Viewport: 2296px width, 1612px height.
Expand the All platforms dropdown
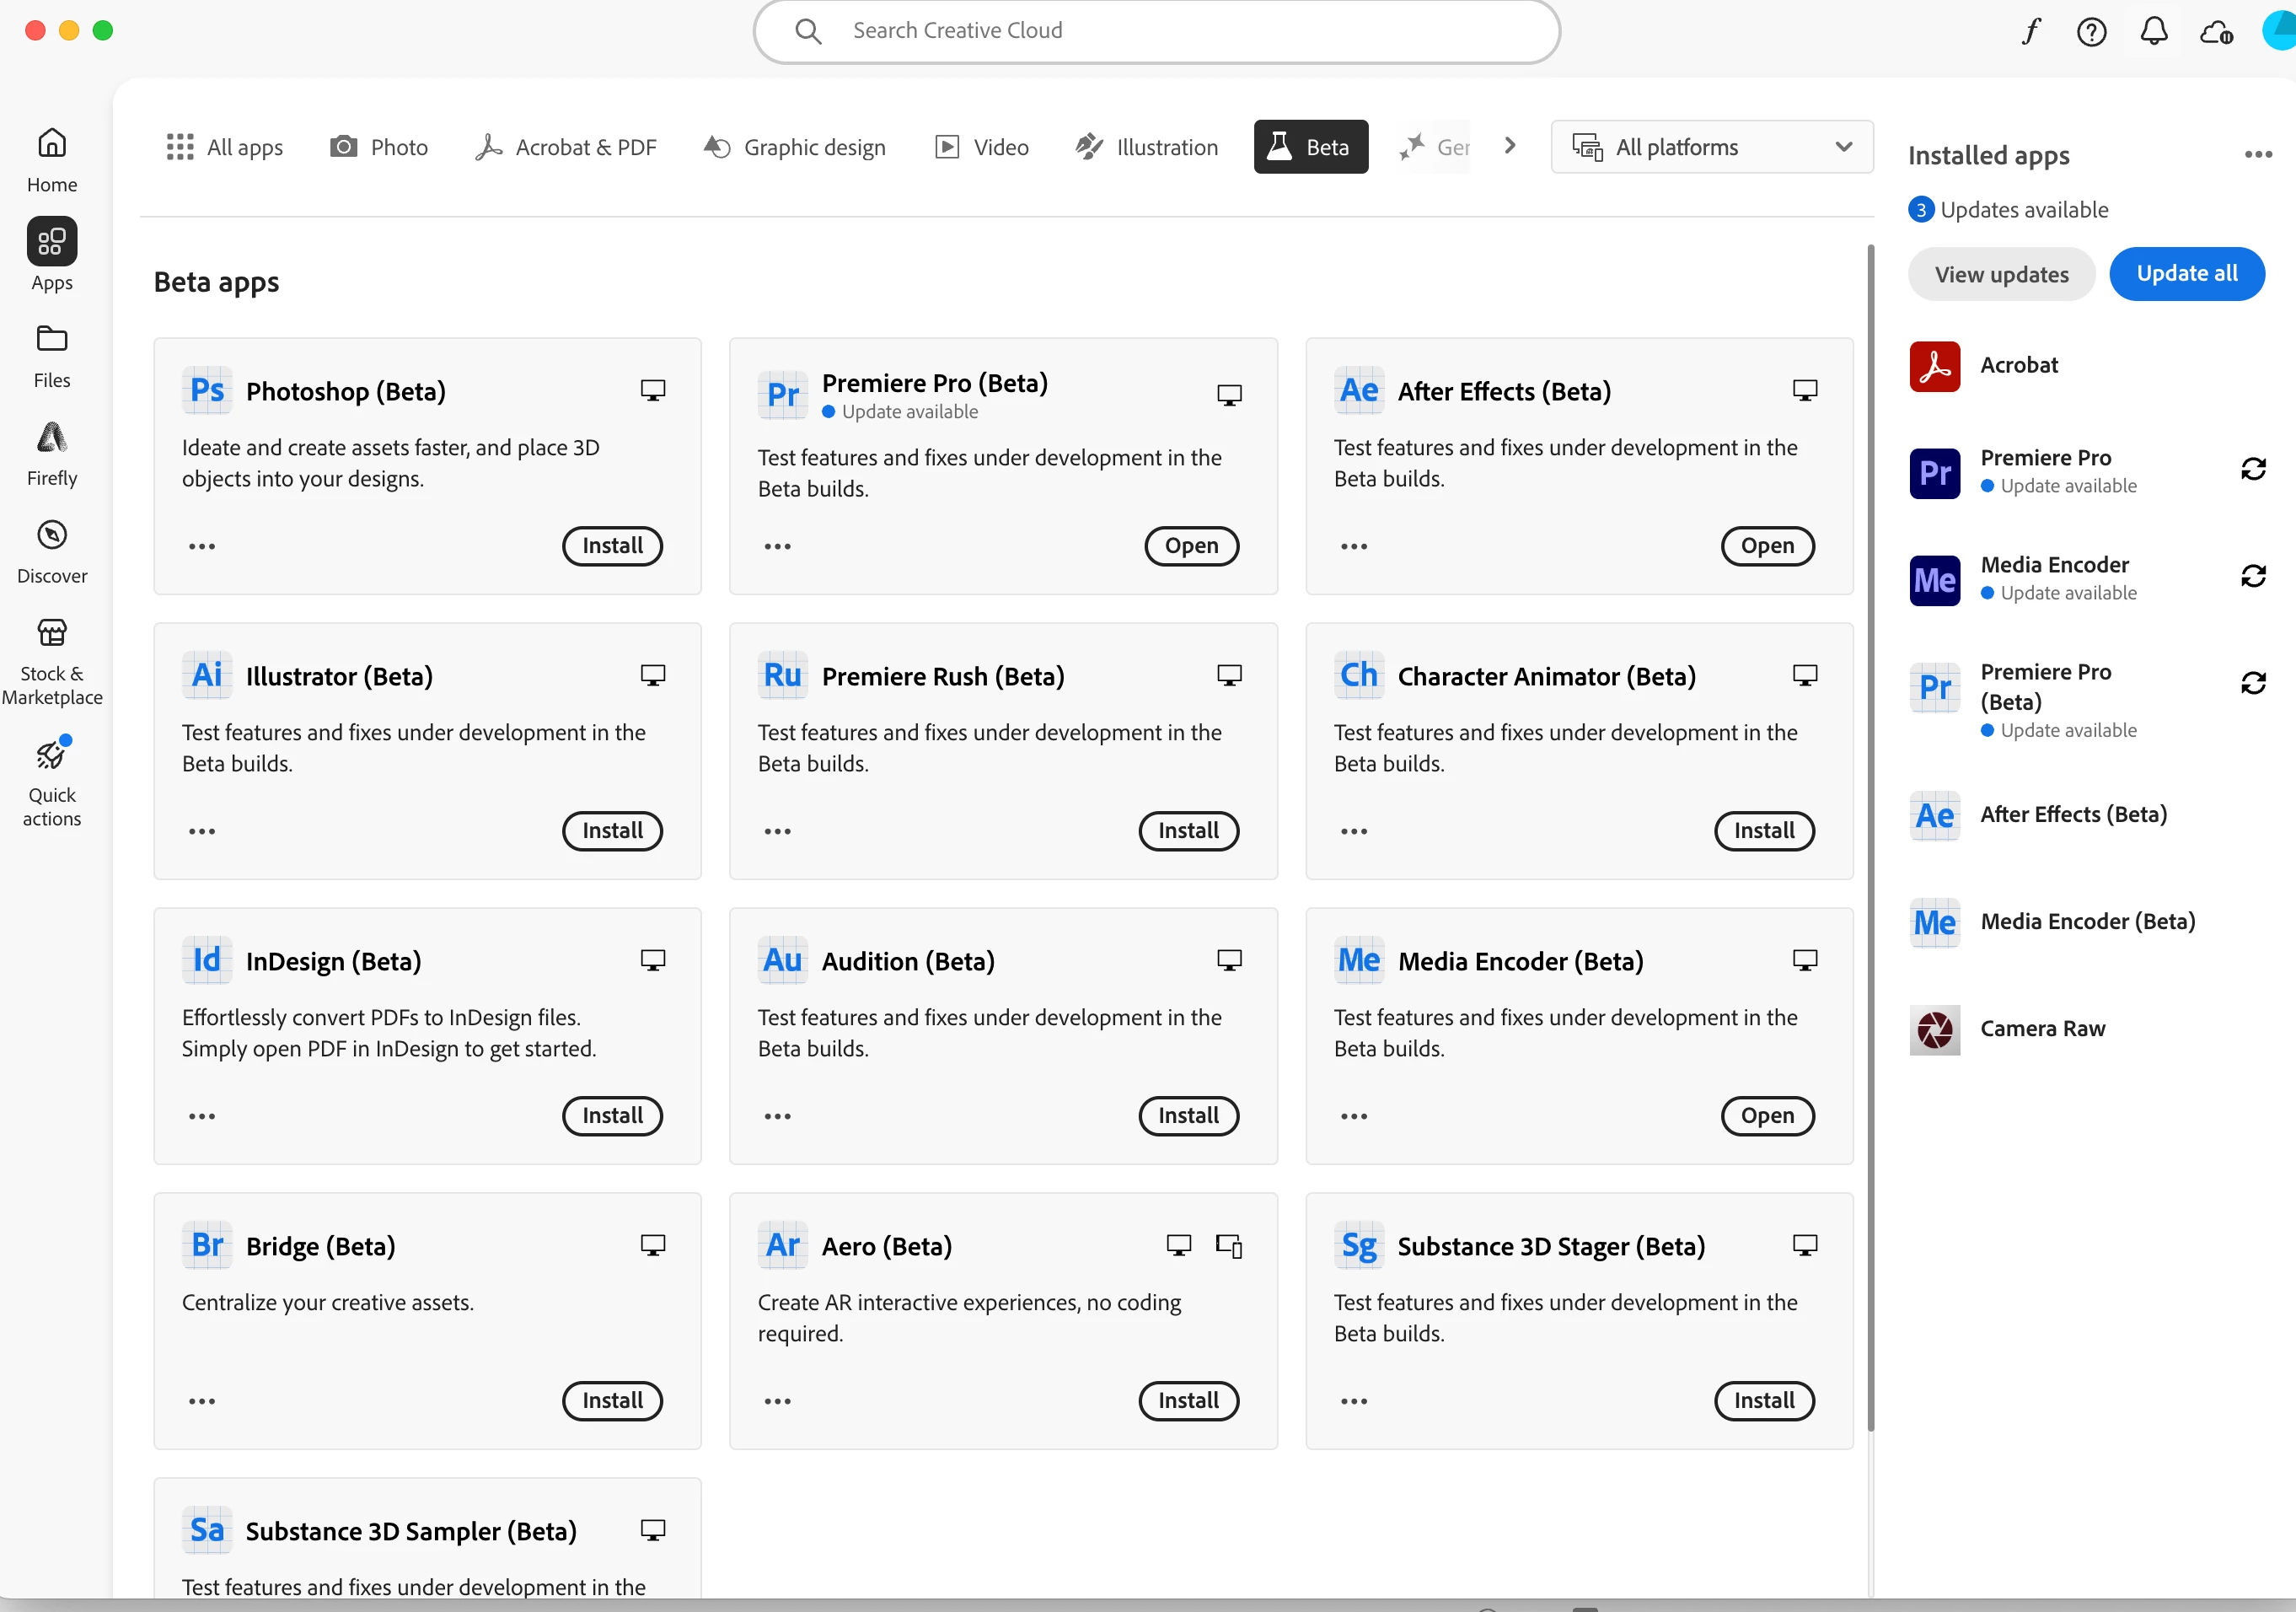pyautogui.click(x=1711, y=147)
